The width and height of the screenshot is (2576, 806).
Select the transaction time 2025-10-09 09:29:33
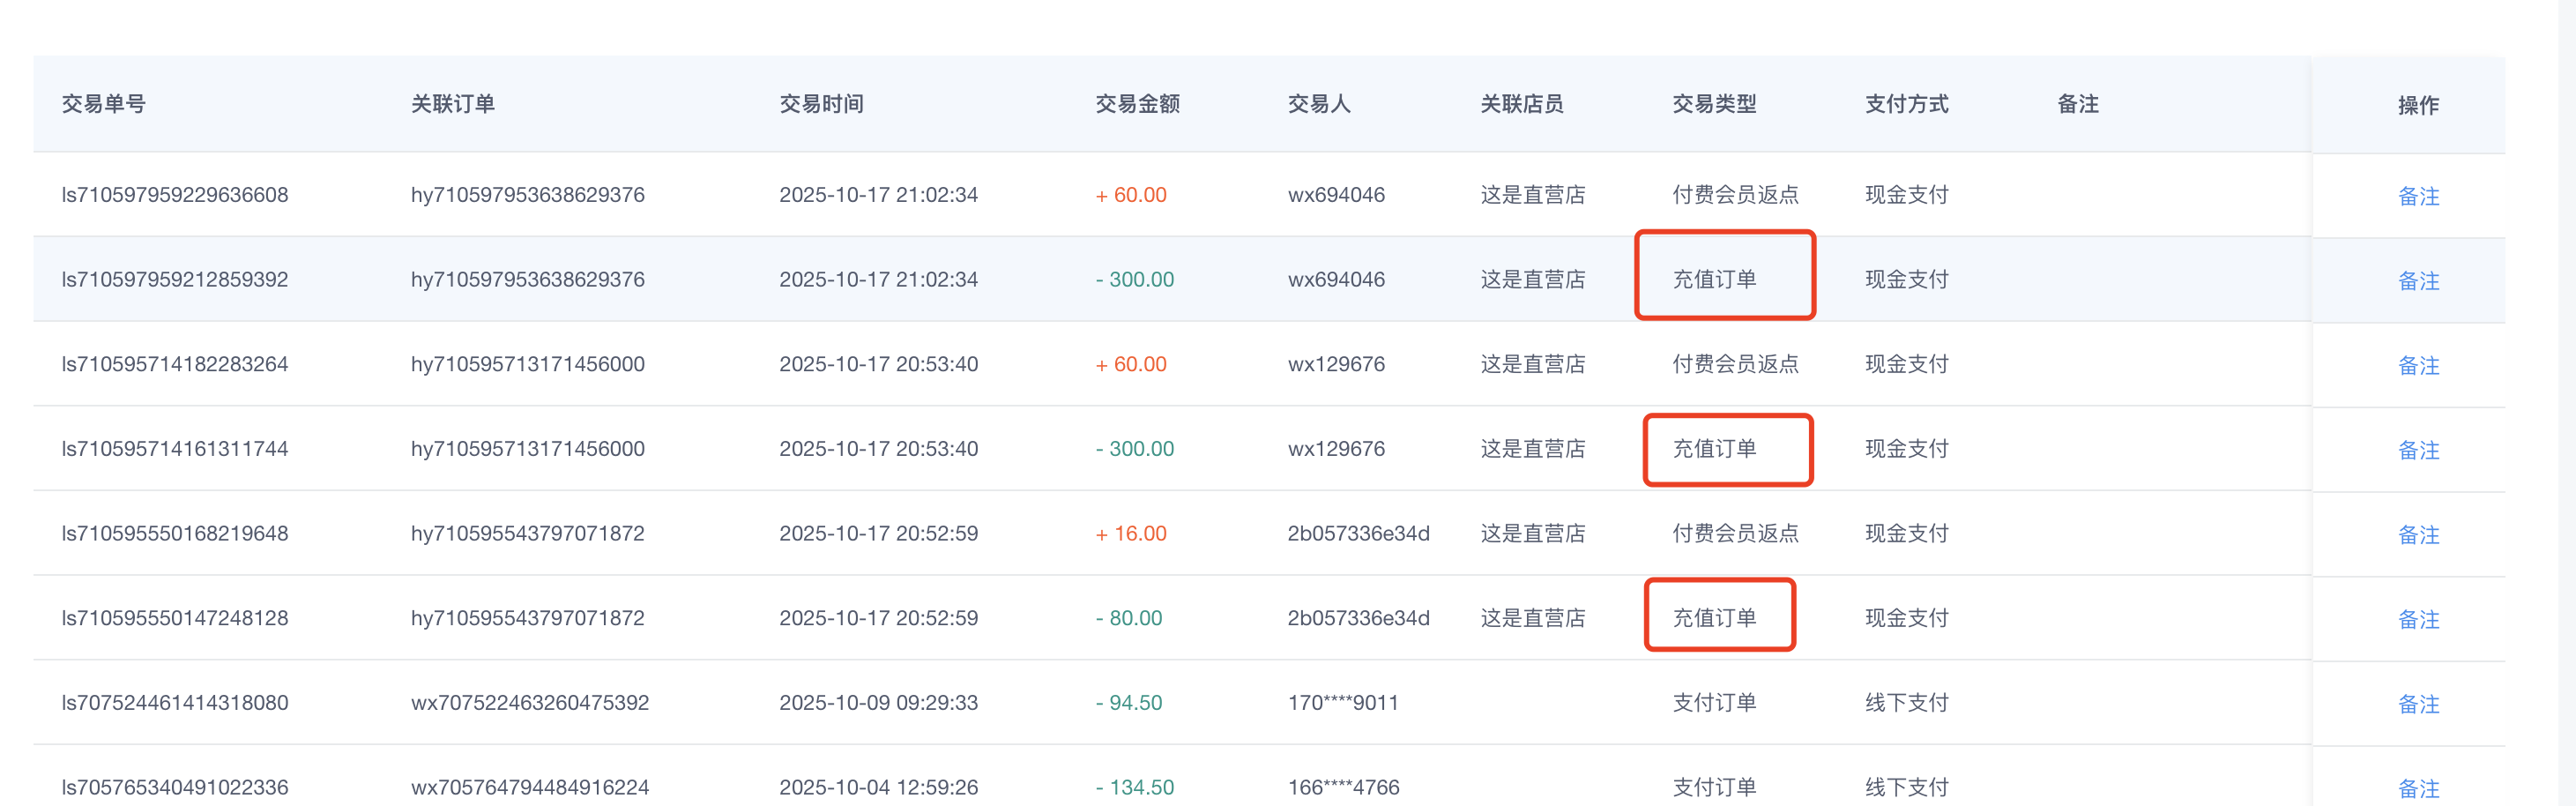coord(878,703)
